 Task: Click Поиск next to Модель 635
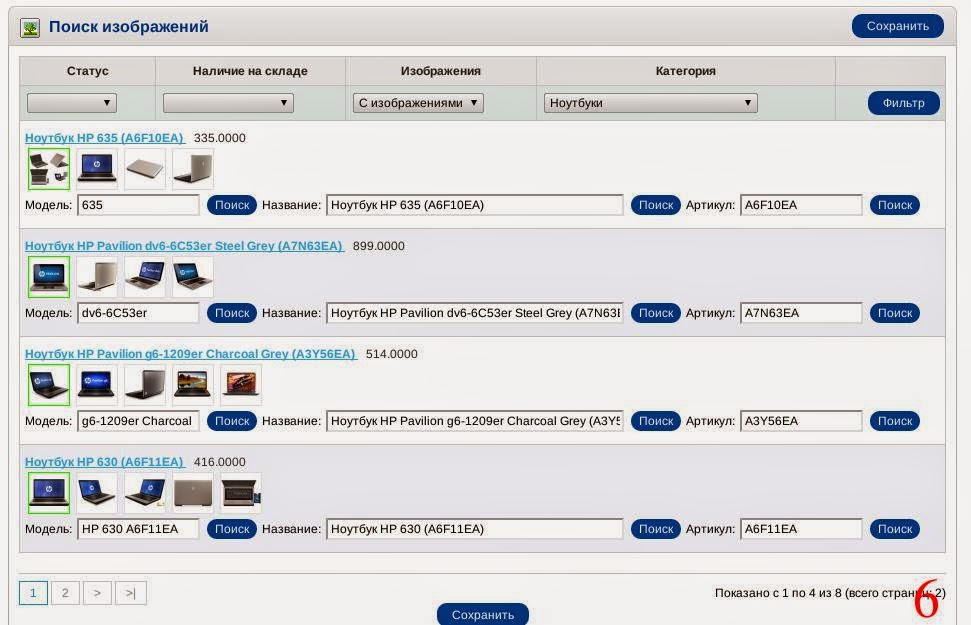point(232,205)
